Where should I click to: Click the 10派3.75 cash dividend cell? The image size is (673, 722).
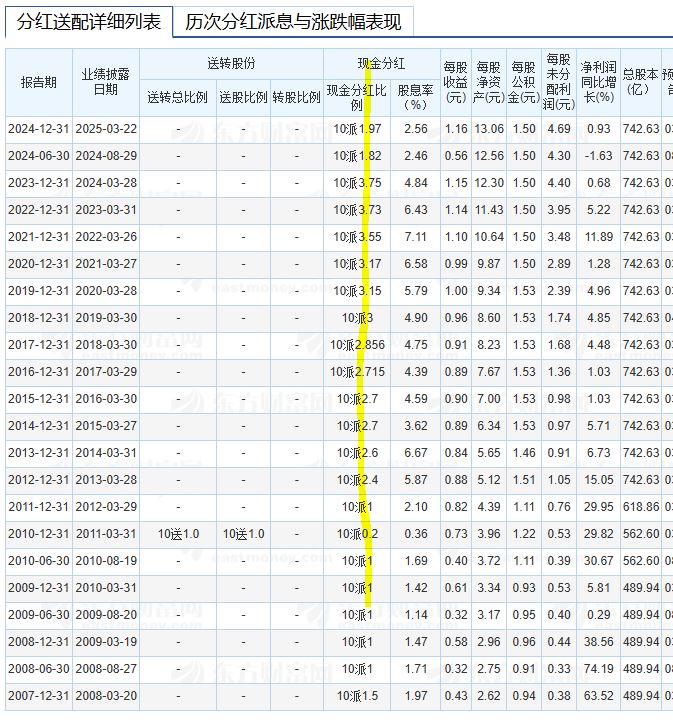coord(357,183)
